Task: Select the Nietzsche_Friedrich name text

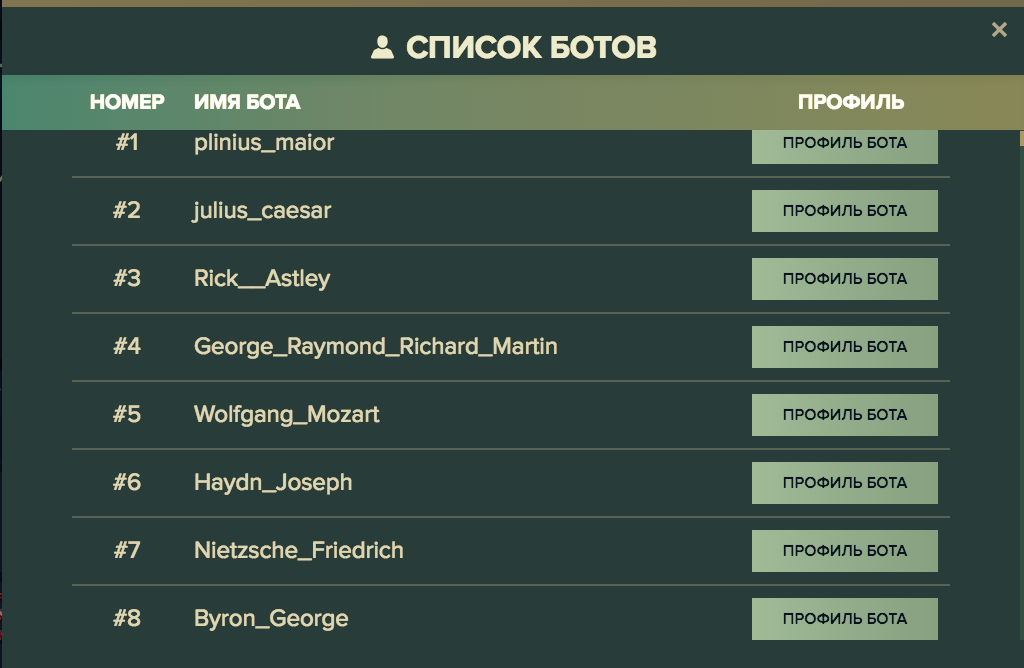Action: pos(298,550)
